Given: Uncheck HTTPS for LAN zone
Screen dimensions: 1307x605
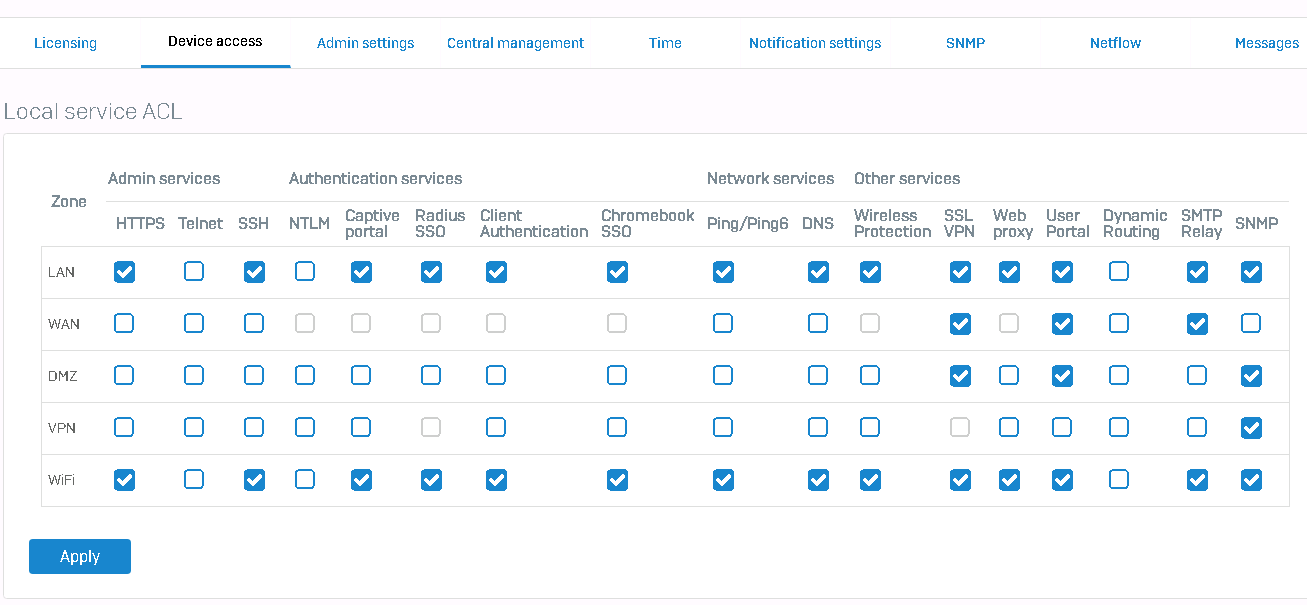Looking at the screenshot, I should pyautogui.click(x=124, y=272).
